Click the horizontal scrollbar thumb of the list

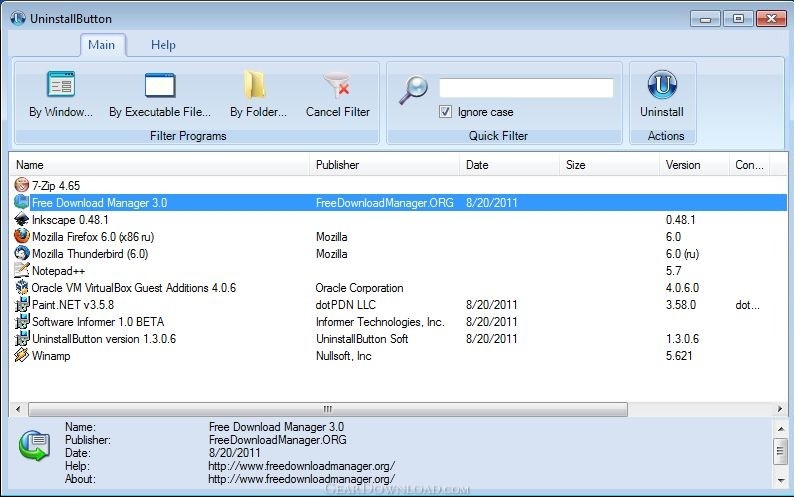(328, 409)
